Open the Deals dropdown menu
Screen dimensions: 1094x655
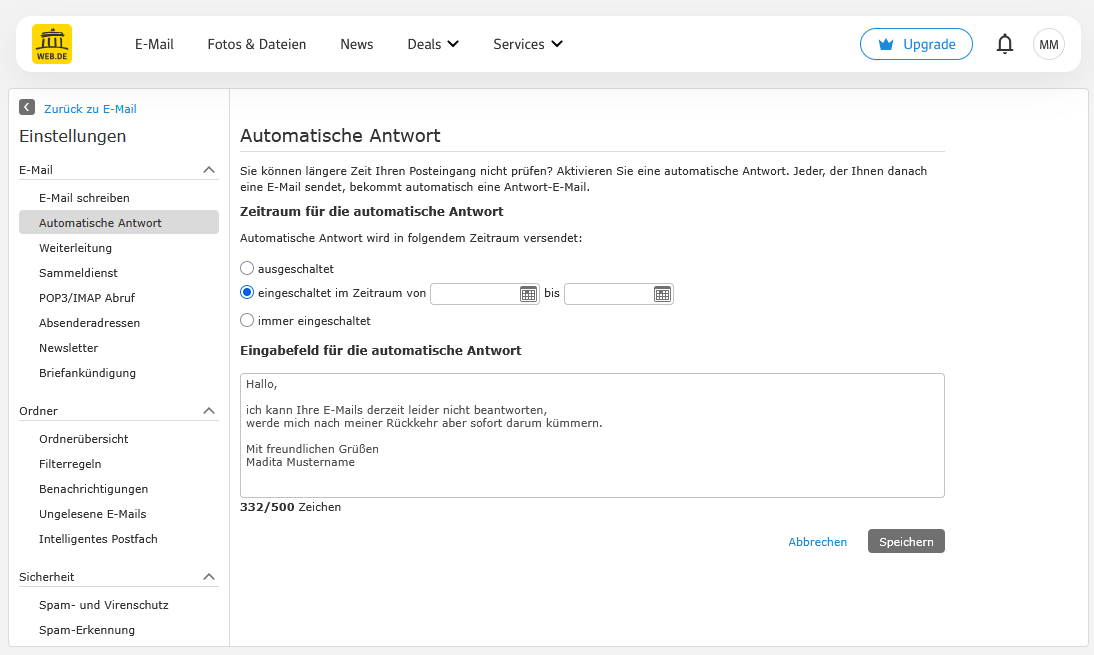(432, 44)
